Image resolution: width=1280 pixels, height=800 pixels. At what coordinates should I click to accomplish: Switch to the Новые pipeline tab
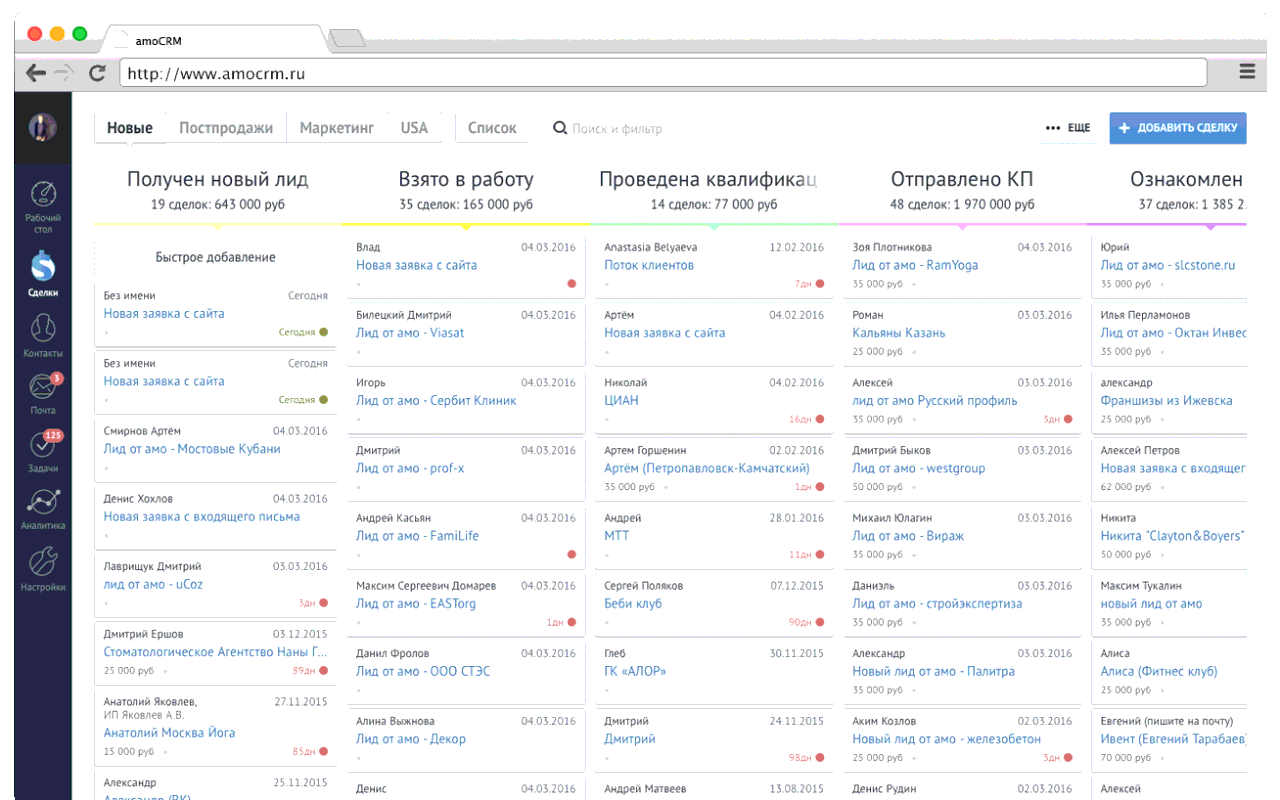(130, 128)
